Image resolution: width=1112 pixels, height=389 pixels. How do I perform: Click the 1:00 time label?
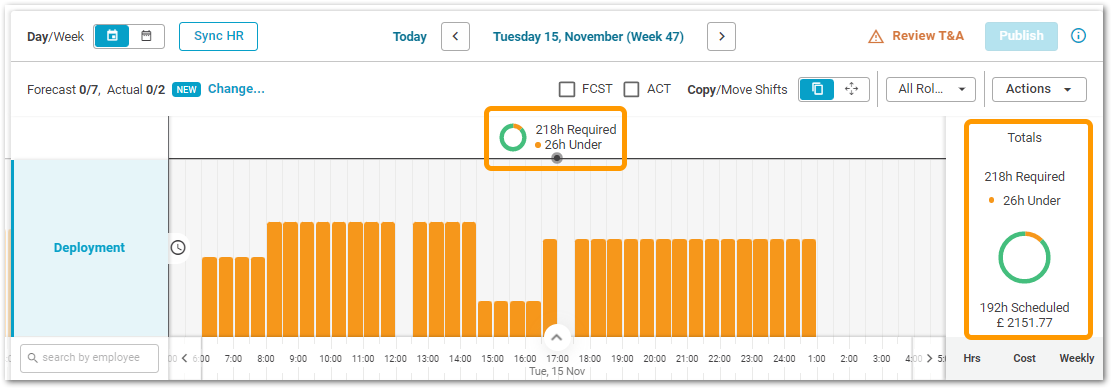click(816, 359)
